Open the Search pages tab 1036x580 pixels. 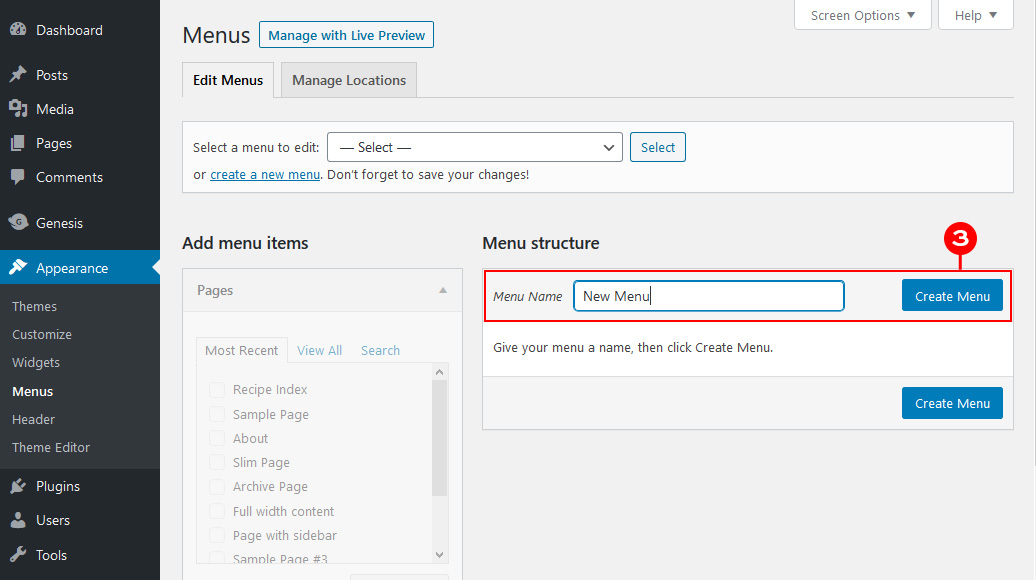point(380,350)
